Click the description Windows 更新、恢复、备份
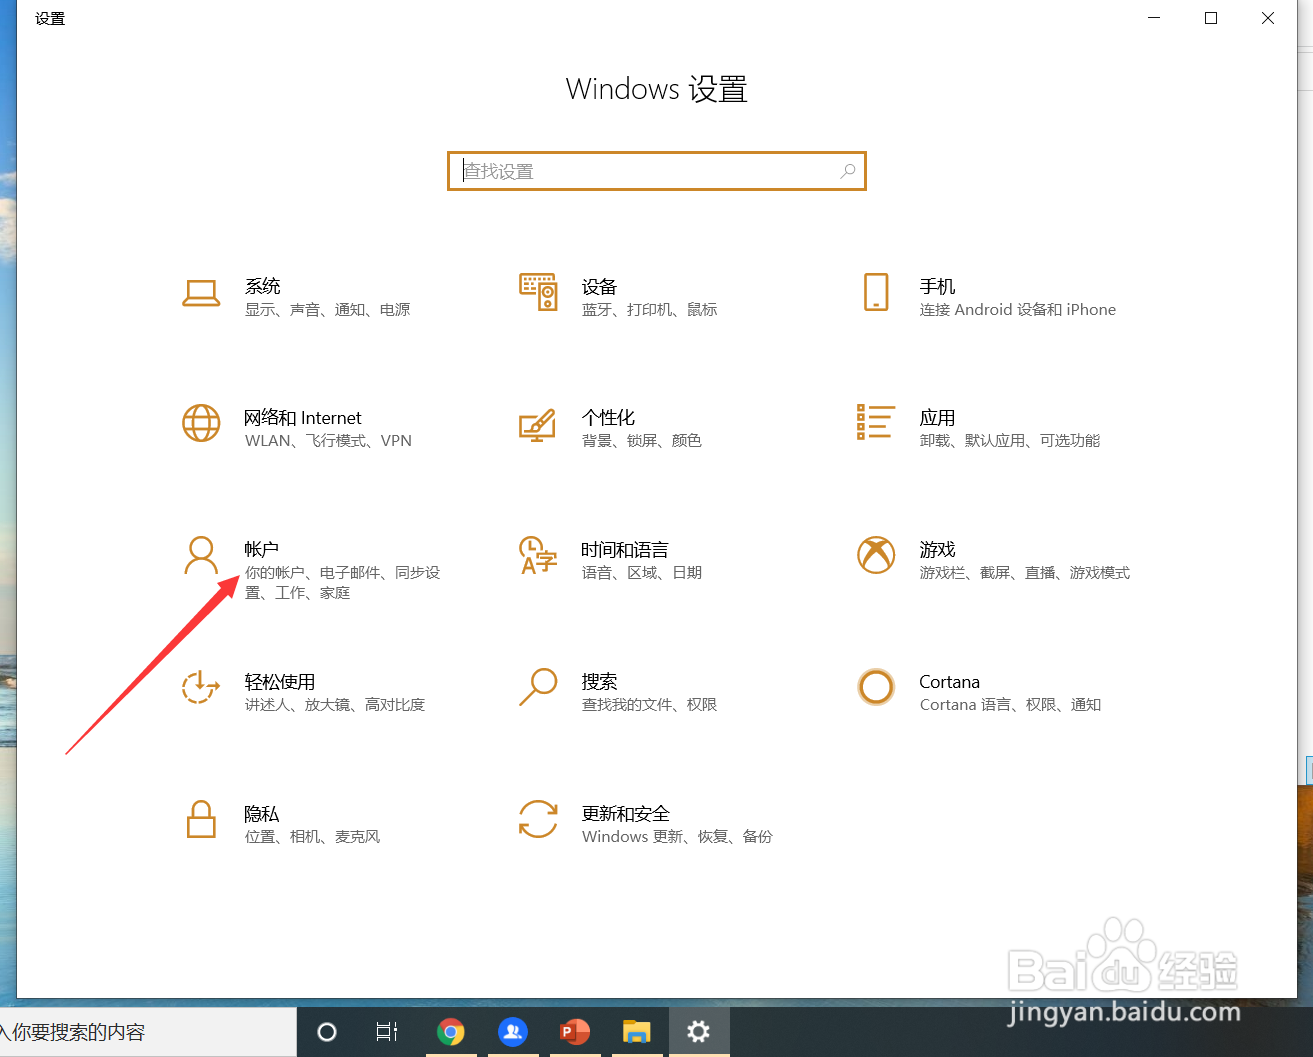Image resolution: width=1313 pixels, height=1057 pixels. [x=678, y=837]
